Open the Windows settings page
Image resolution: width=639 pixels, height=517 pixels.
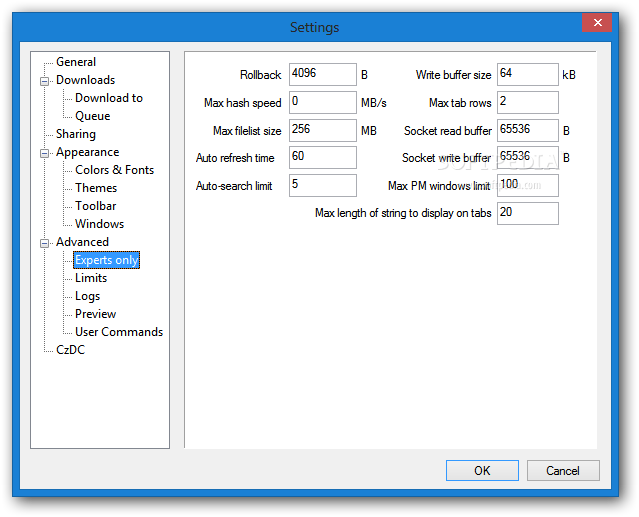[x=99, y=224]
